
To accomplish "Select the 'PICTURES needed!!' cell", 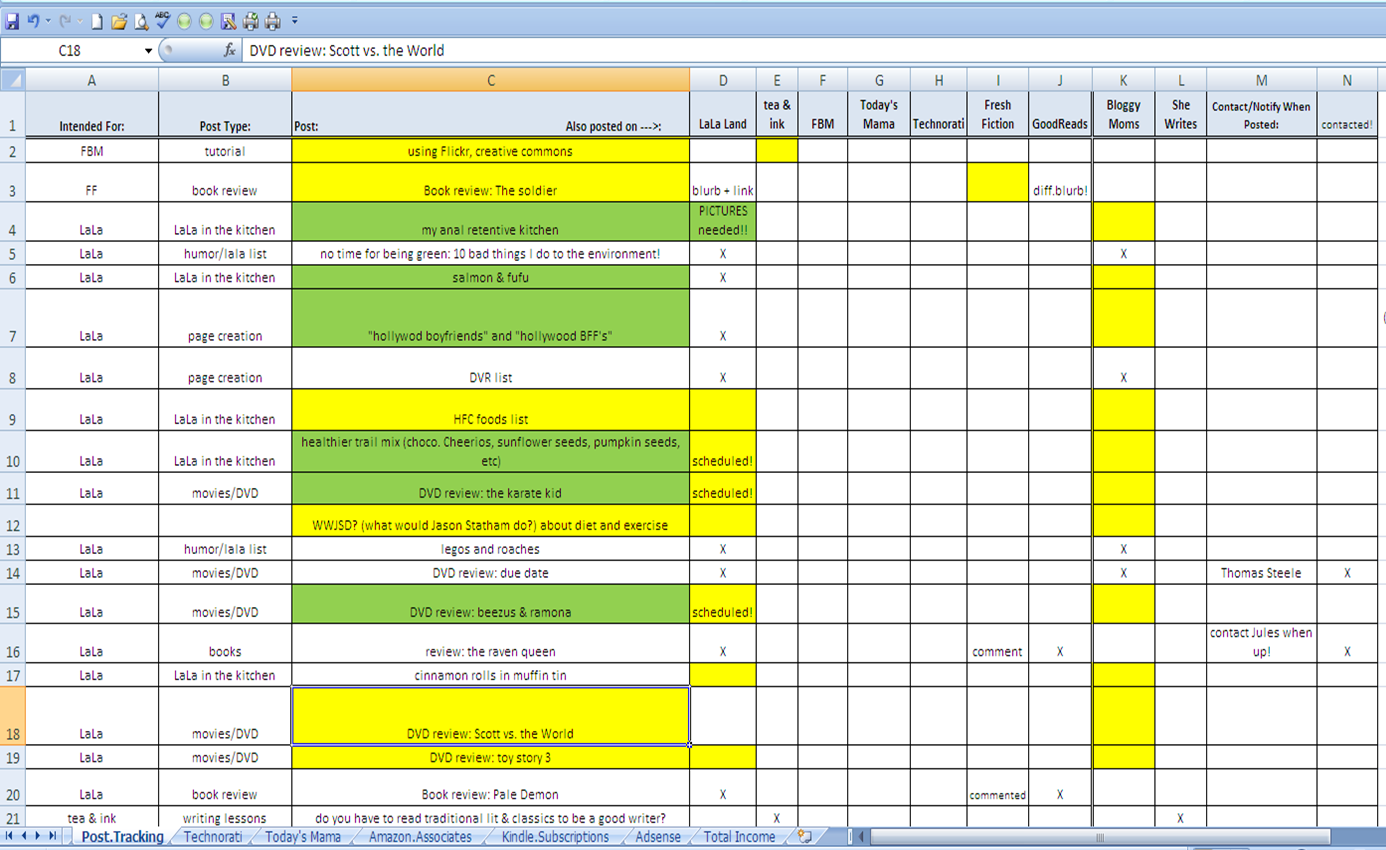I will [722, 222].
